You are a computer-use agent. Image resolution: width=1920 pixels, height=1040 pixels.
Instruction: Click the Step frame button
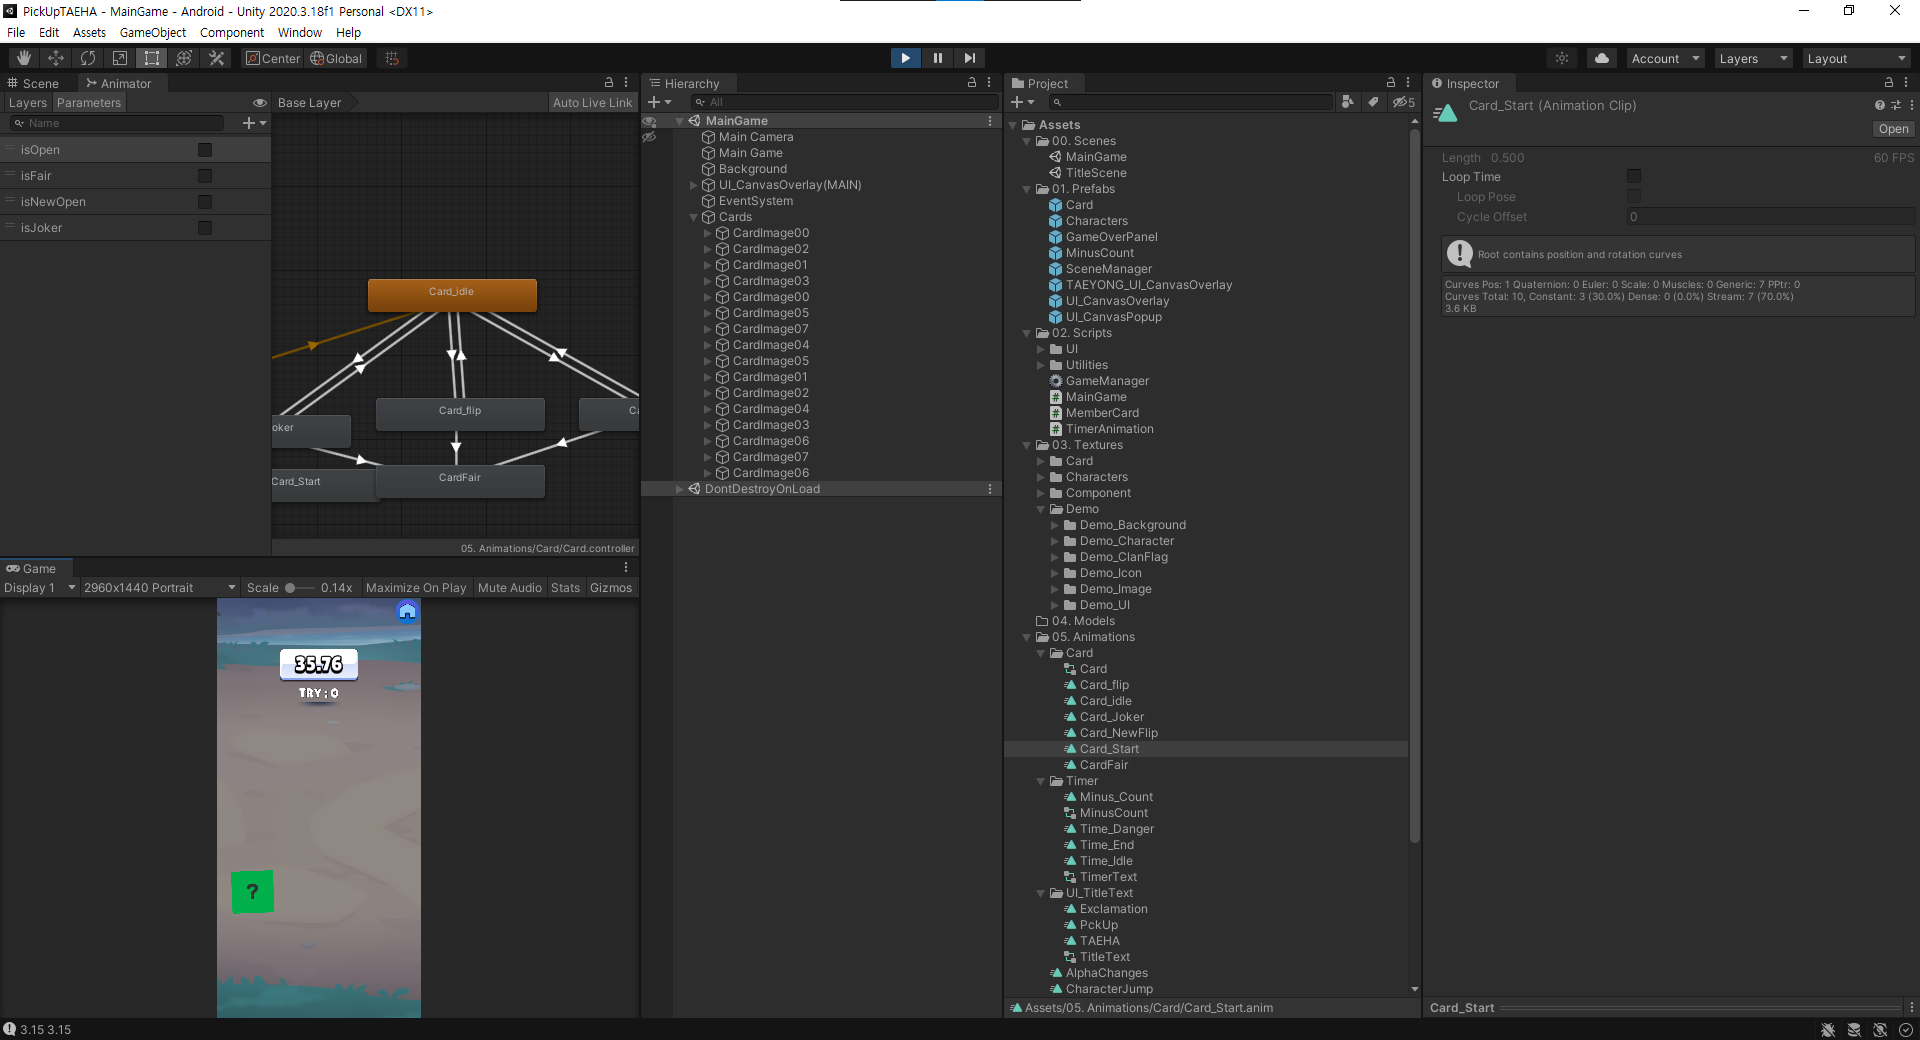[x=969, y=58]
